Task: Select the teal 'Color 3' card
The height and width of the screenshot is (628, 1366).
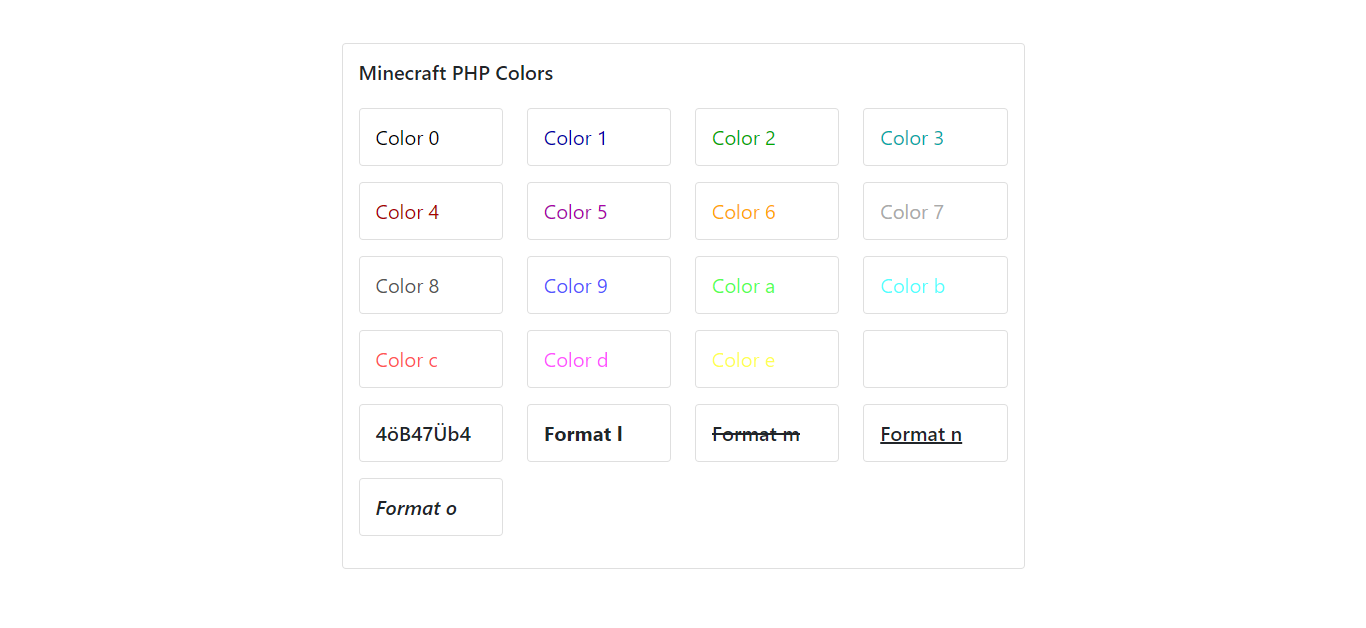Action: click(935, 137)
